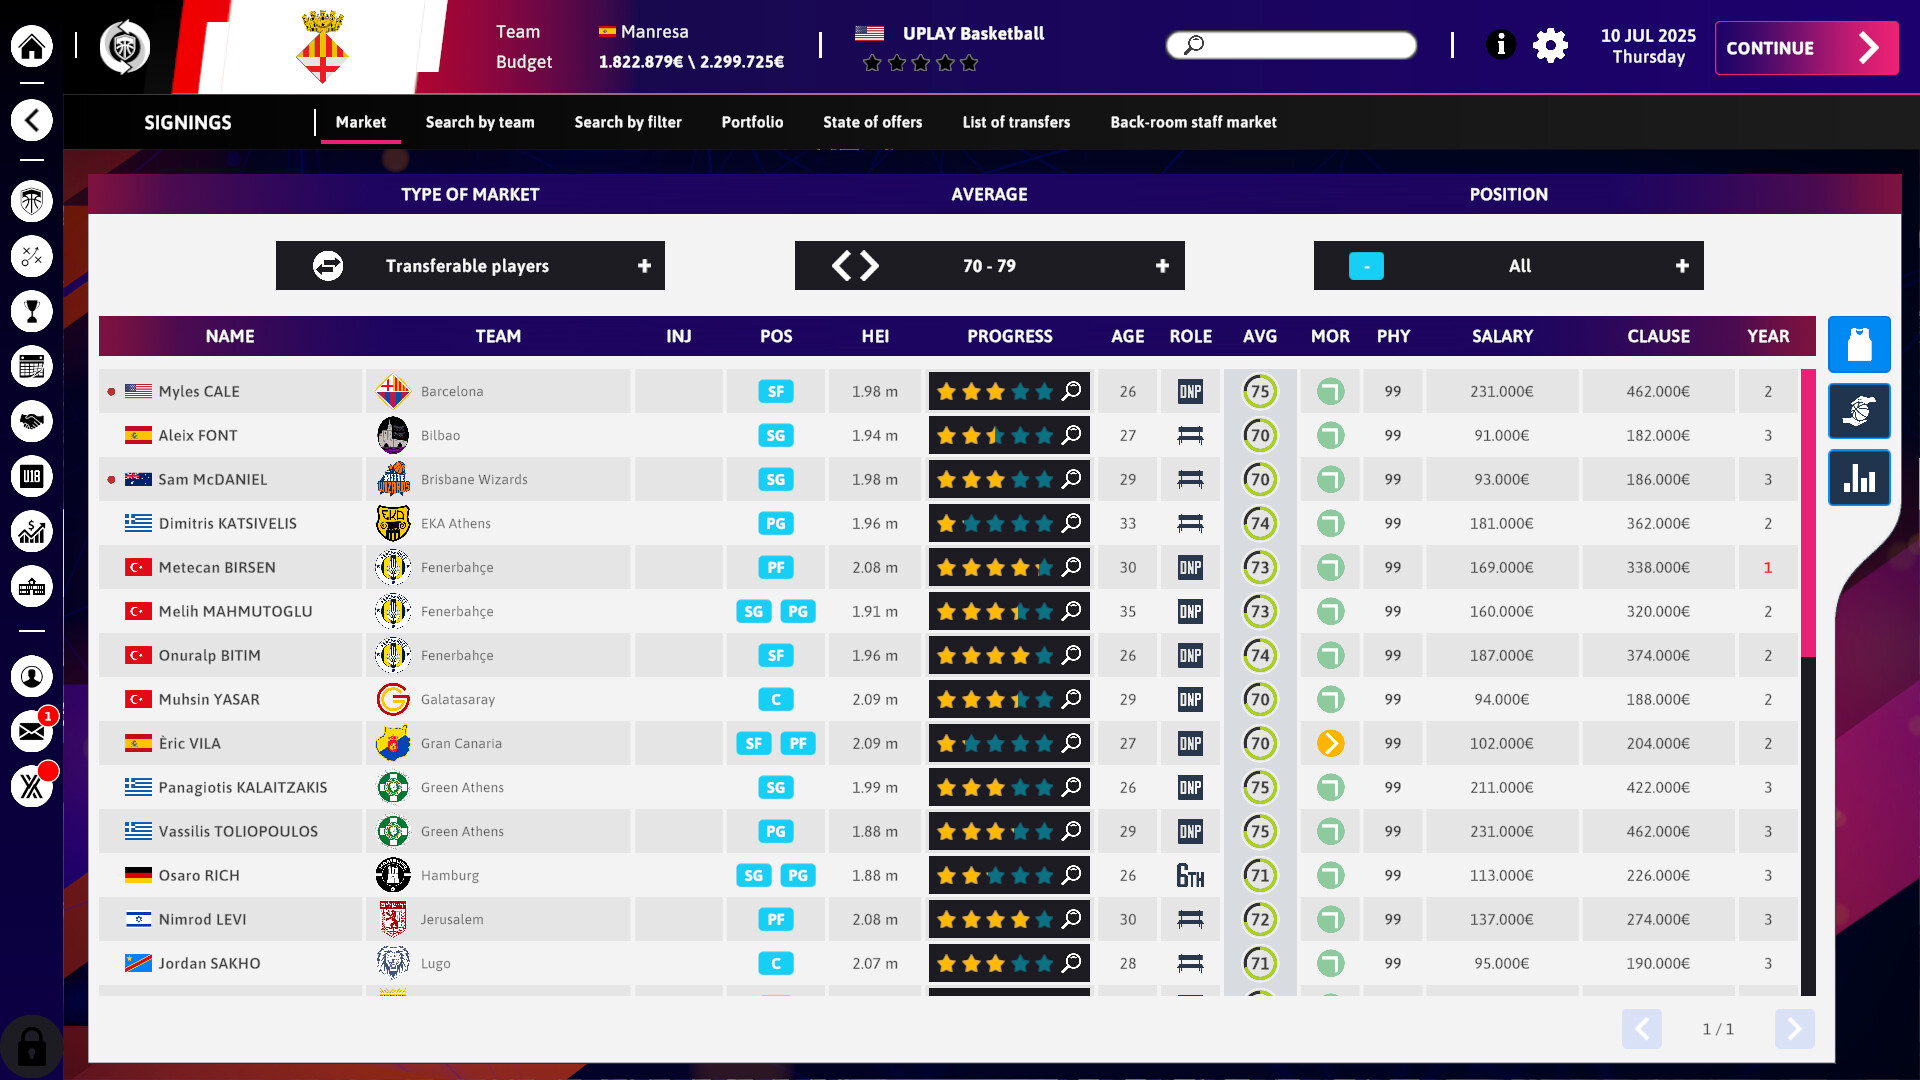The image size is (1920, 1080).
Task: Select the jersey view icon on the right
Action: pos(1859,345)
